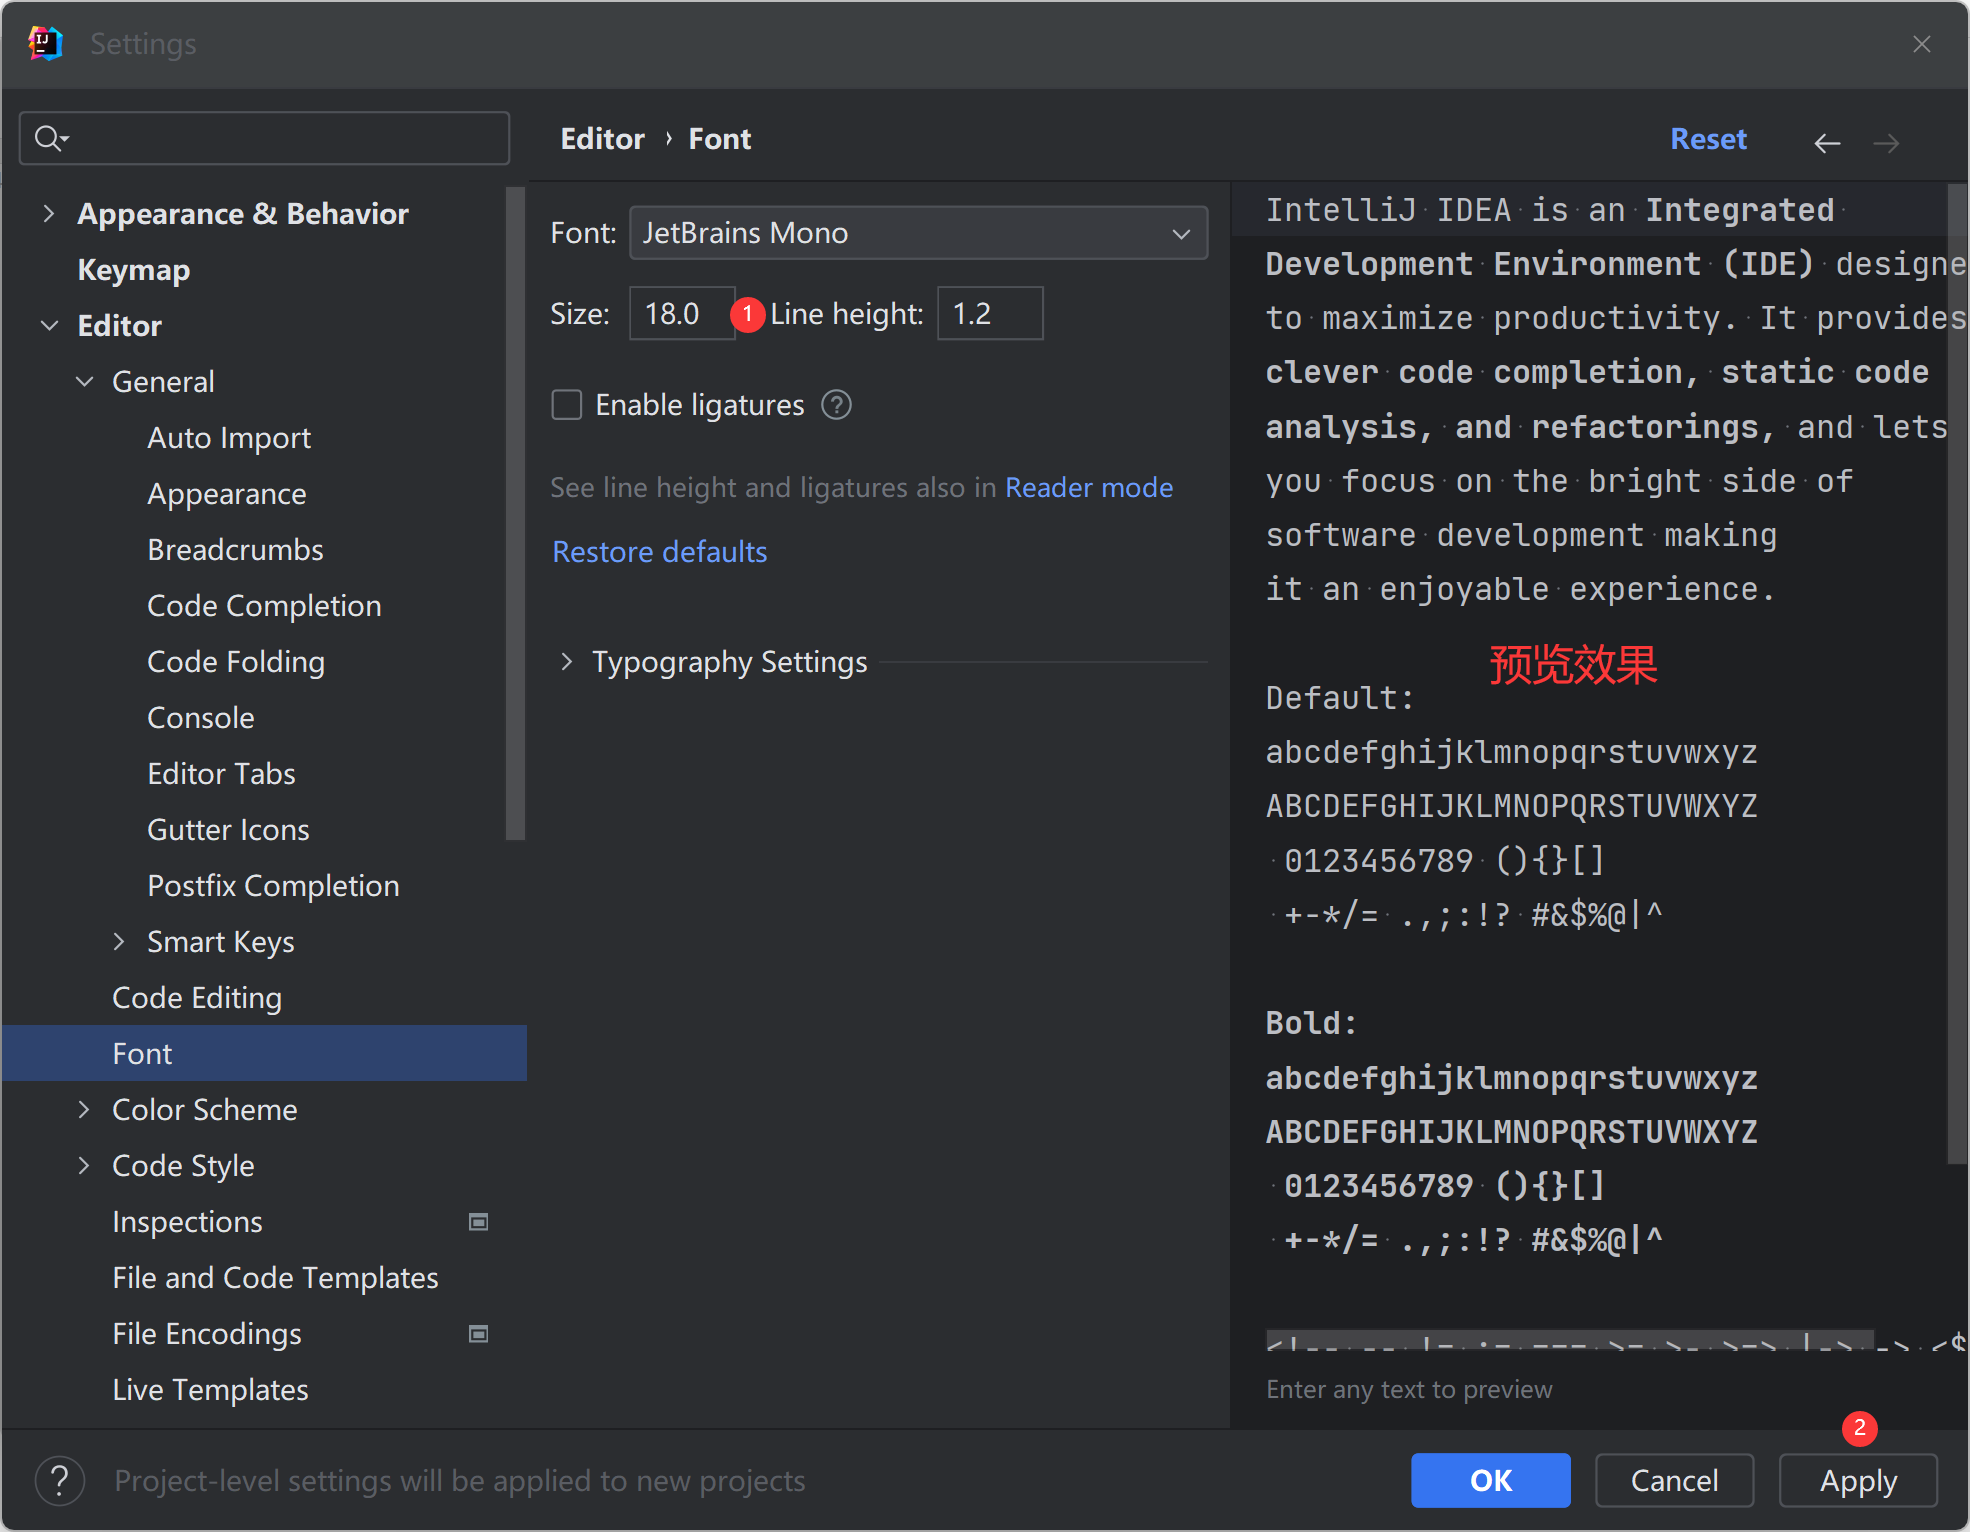Viewport: 1970px width, 1532px height.
Task: Collapse the Editor tree node
Action: tap(49, 325)
